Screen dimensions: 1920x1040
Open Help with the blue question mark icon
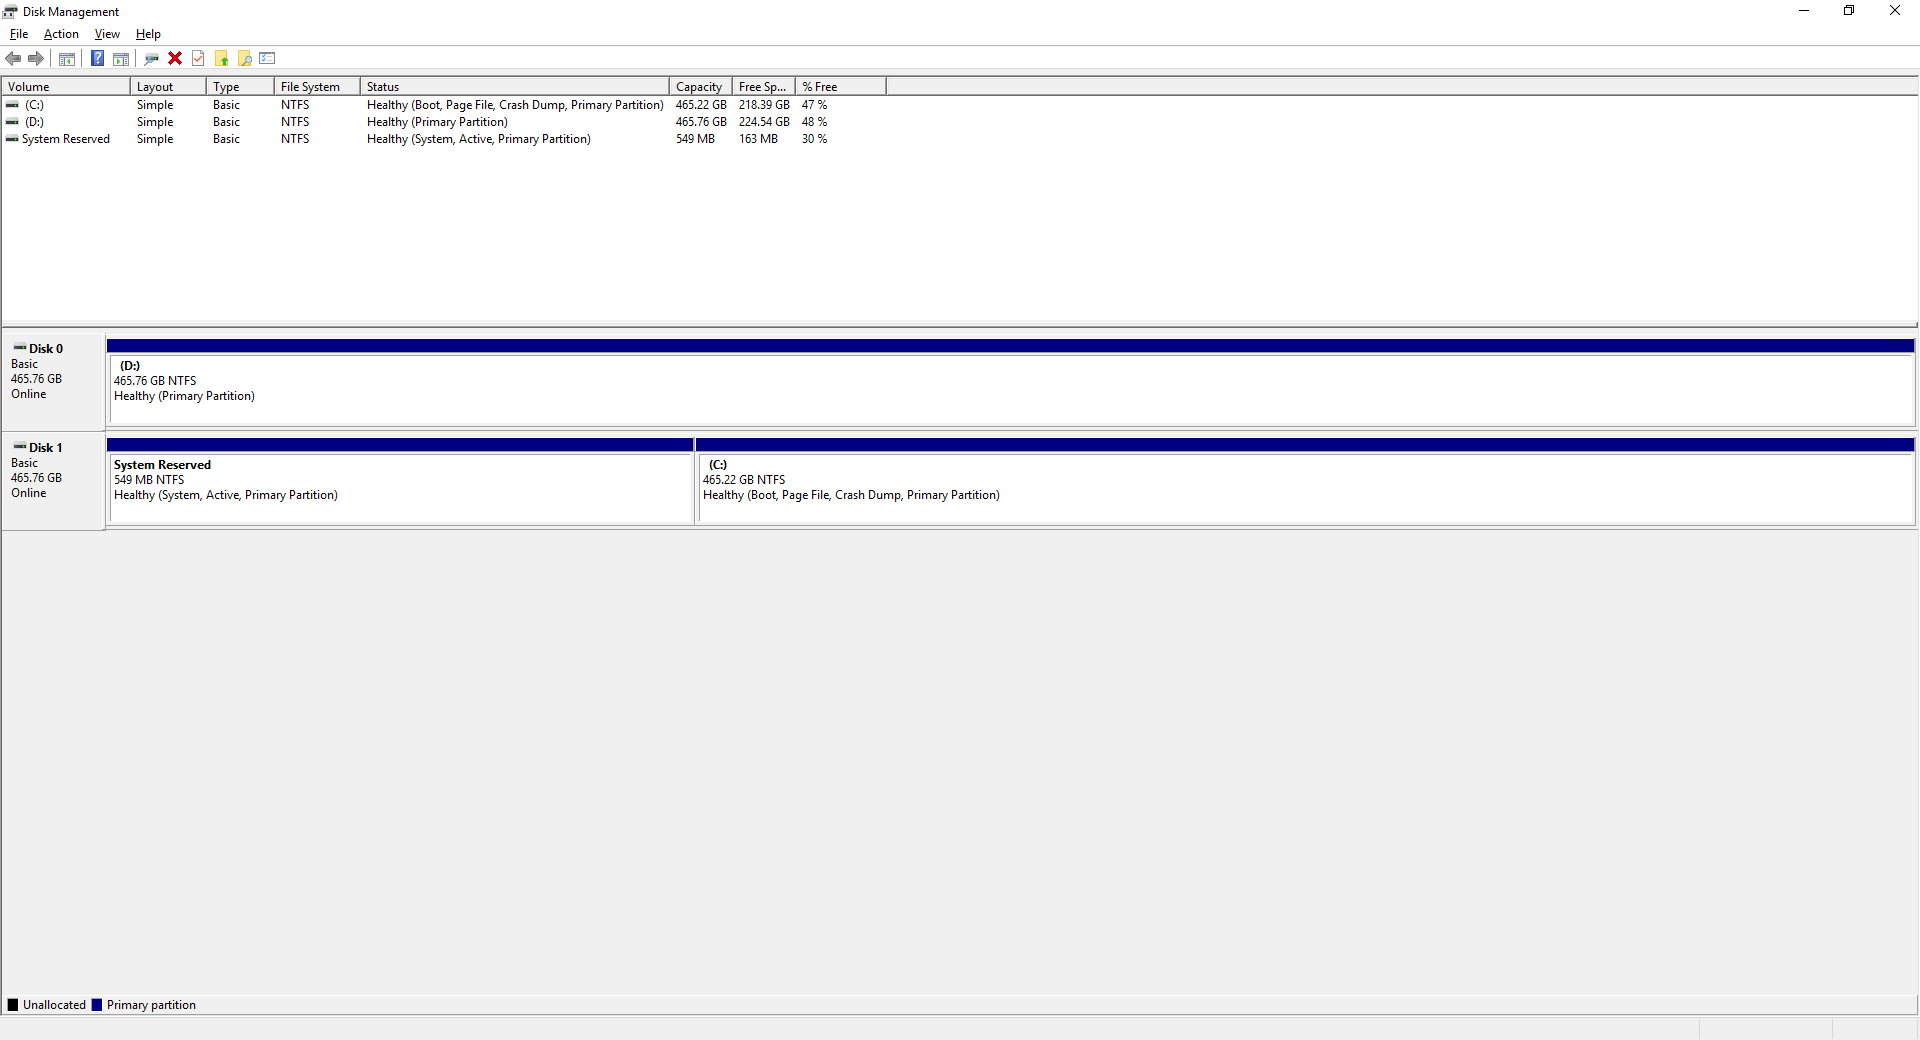click(x=97, y=59)
